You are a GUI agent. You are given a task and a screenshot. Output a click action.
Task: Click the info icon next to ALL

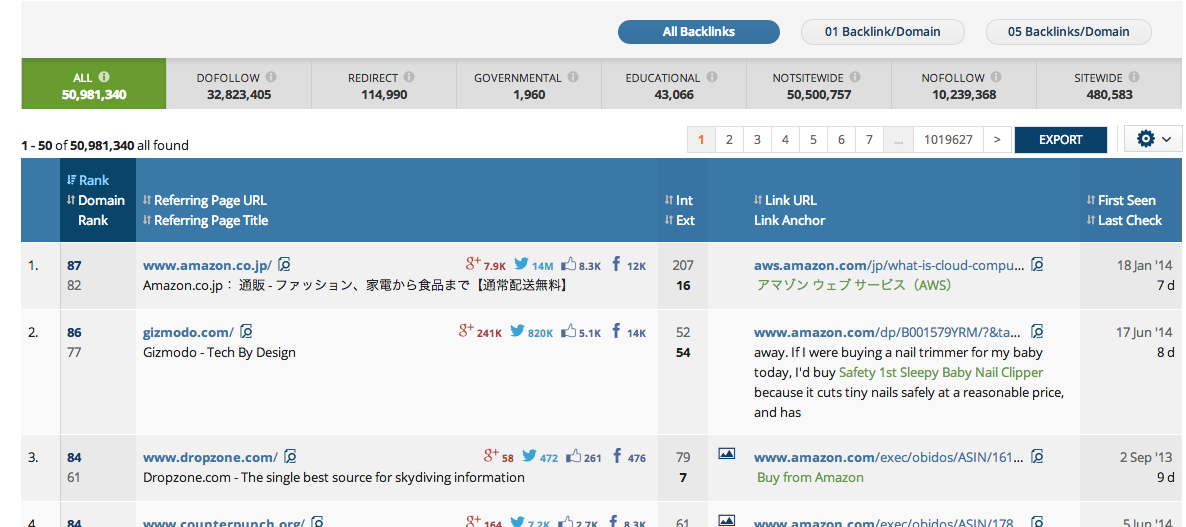pyautogui.click(x=104, y=77)
